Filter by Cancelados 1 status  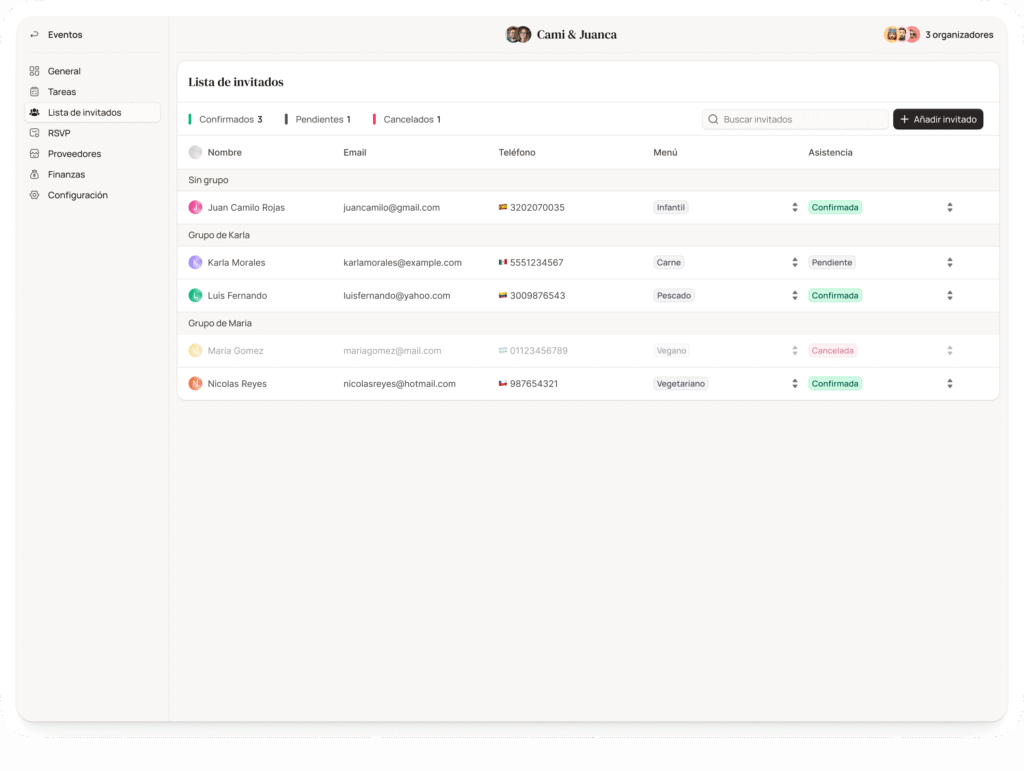[x=411, y=119]
